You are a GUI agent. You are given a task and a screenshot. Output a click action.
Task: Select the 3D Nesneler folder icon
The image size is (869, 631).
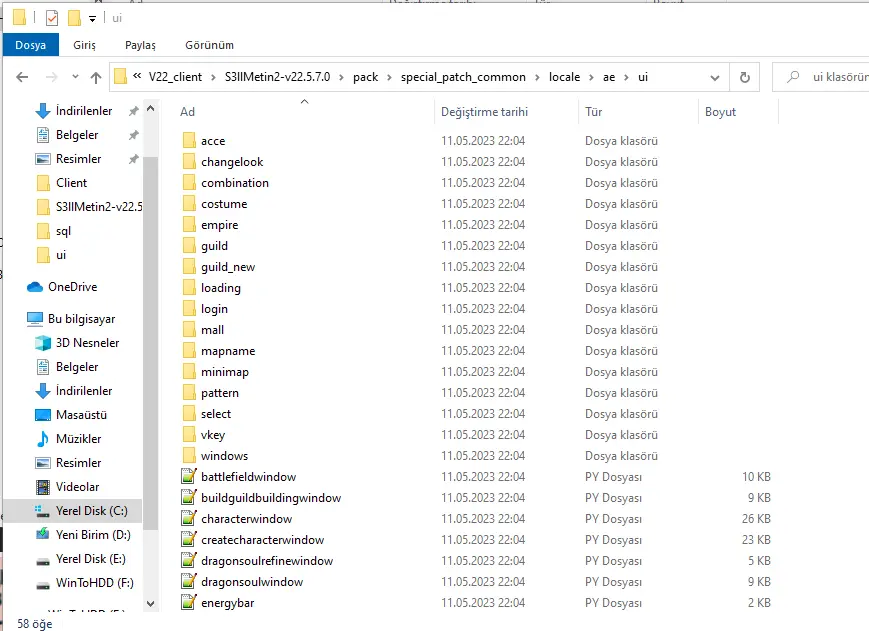(43, 343)
